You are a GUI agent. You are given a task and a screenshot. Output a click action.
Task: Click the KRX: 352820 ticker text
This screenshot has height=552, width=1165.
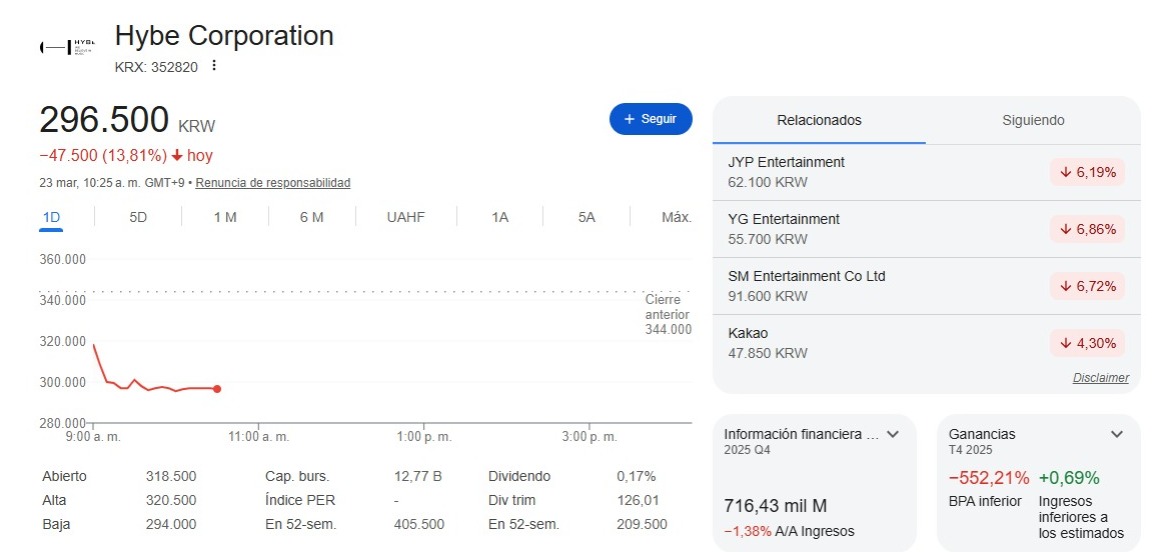(x=156, y=68)
